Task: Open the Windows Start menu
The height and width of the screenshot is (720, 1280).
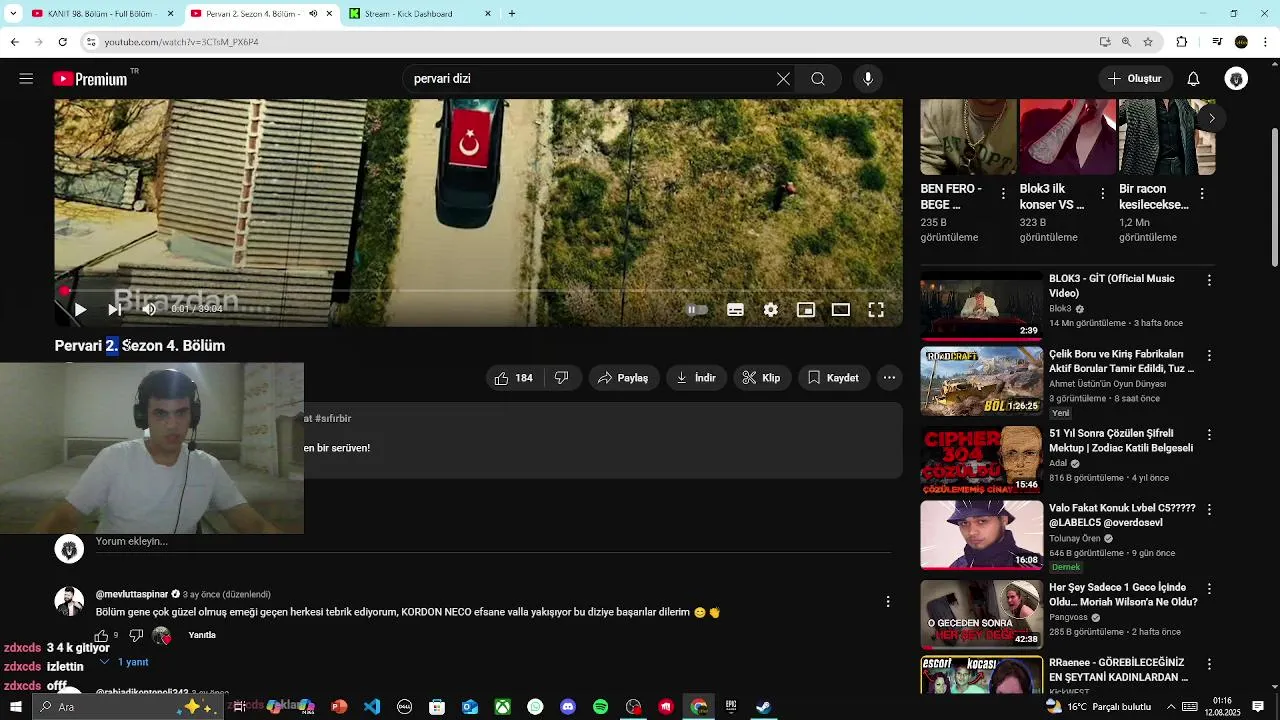Action: [x=15, y=707]
